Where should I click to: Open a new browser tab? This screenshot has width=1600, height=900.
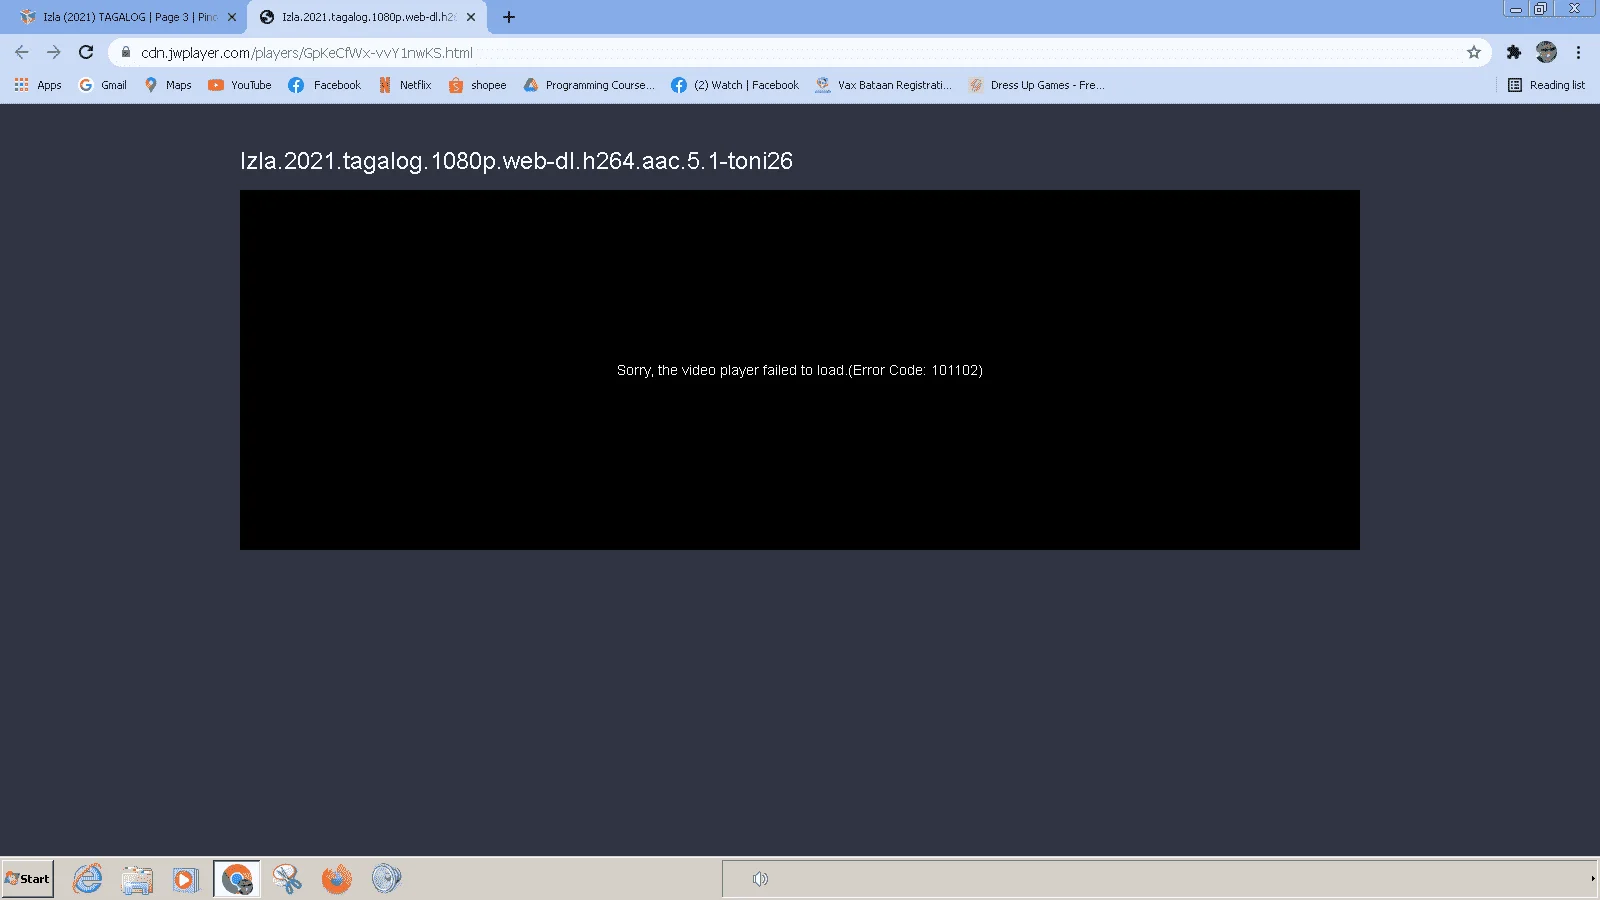[x=509, y=17]
